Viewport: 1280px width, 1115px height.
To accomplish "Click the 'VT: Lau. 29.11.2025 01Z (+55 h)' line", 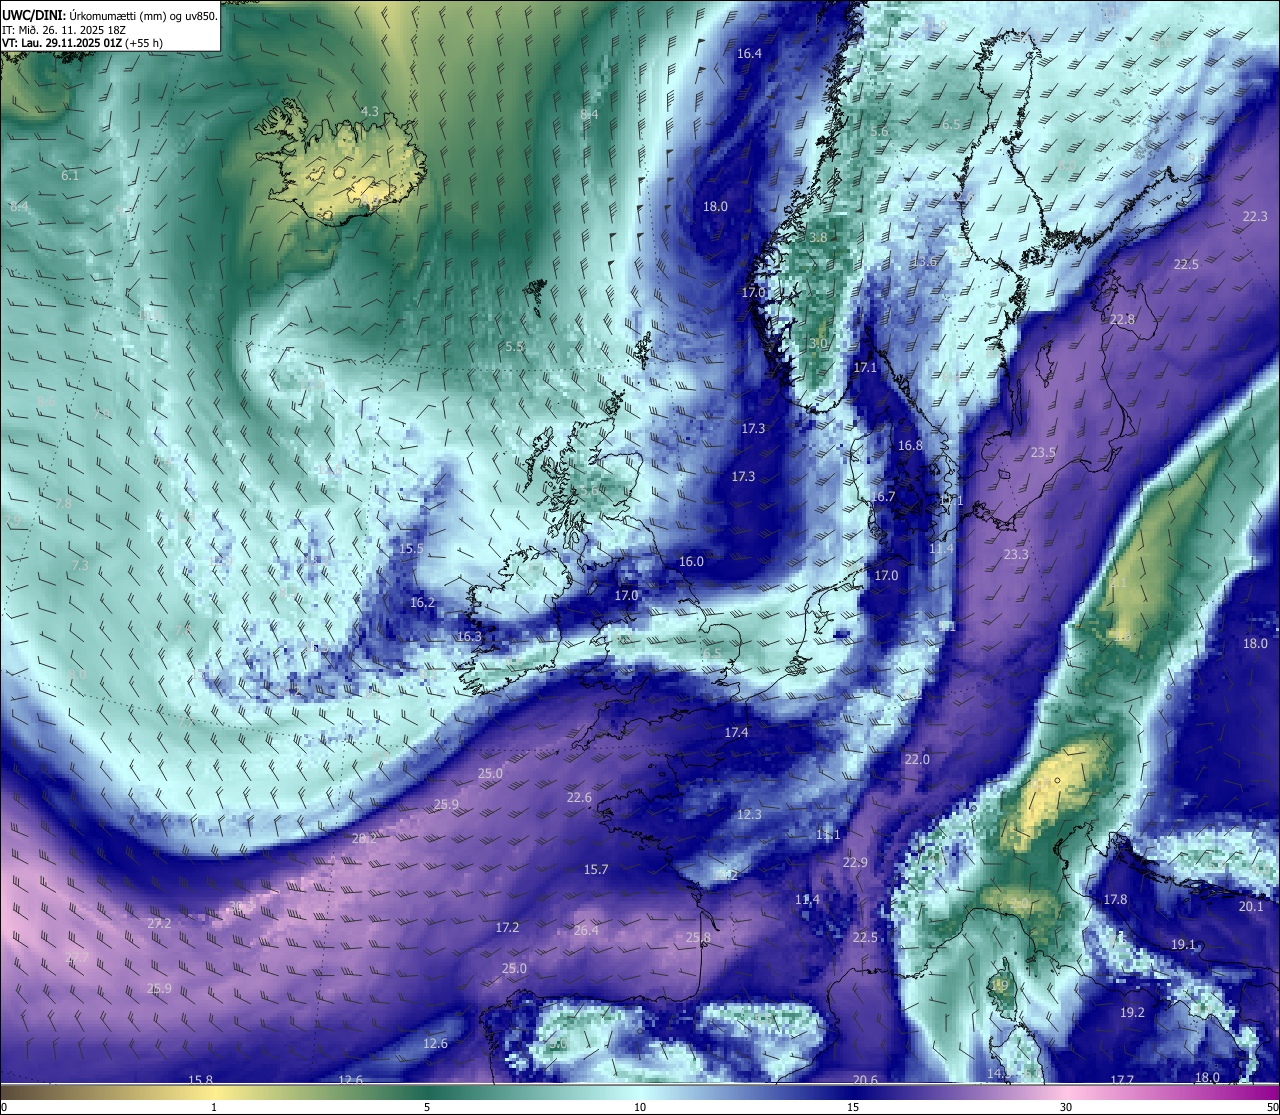I will 83,43.
